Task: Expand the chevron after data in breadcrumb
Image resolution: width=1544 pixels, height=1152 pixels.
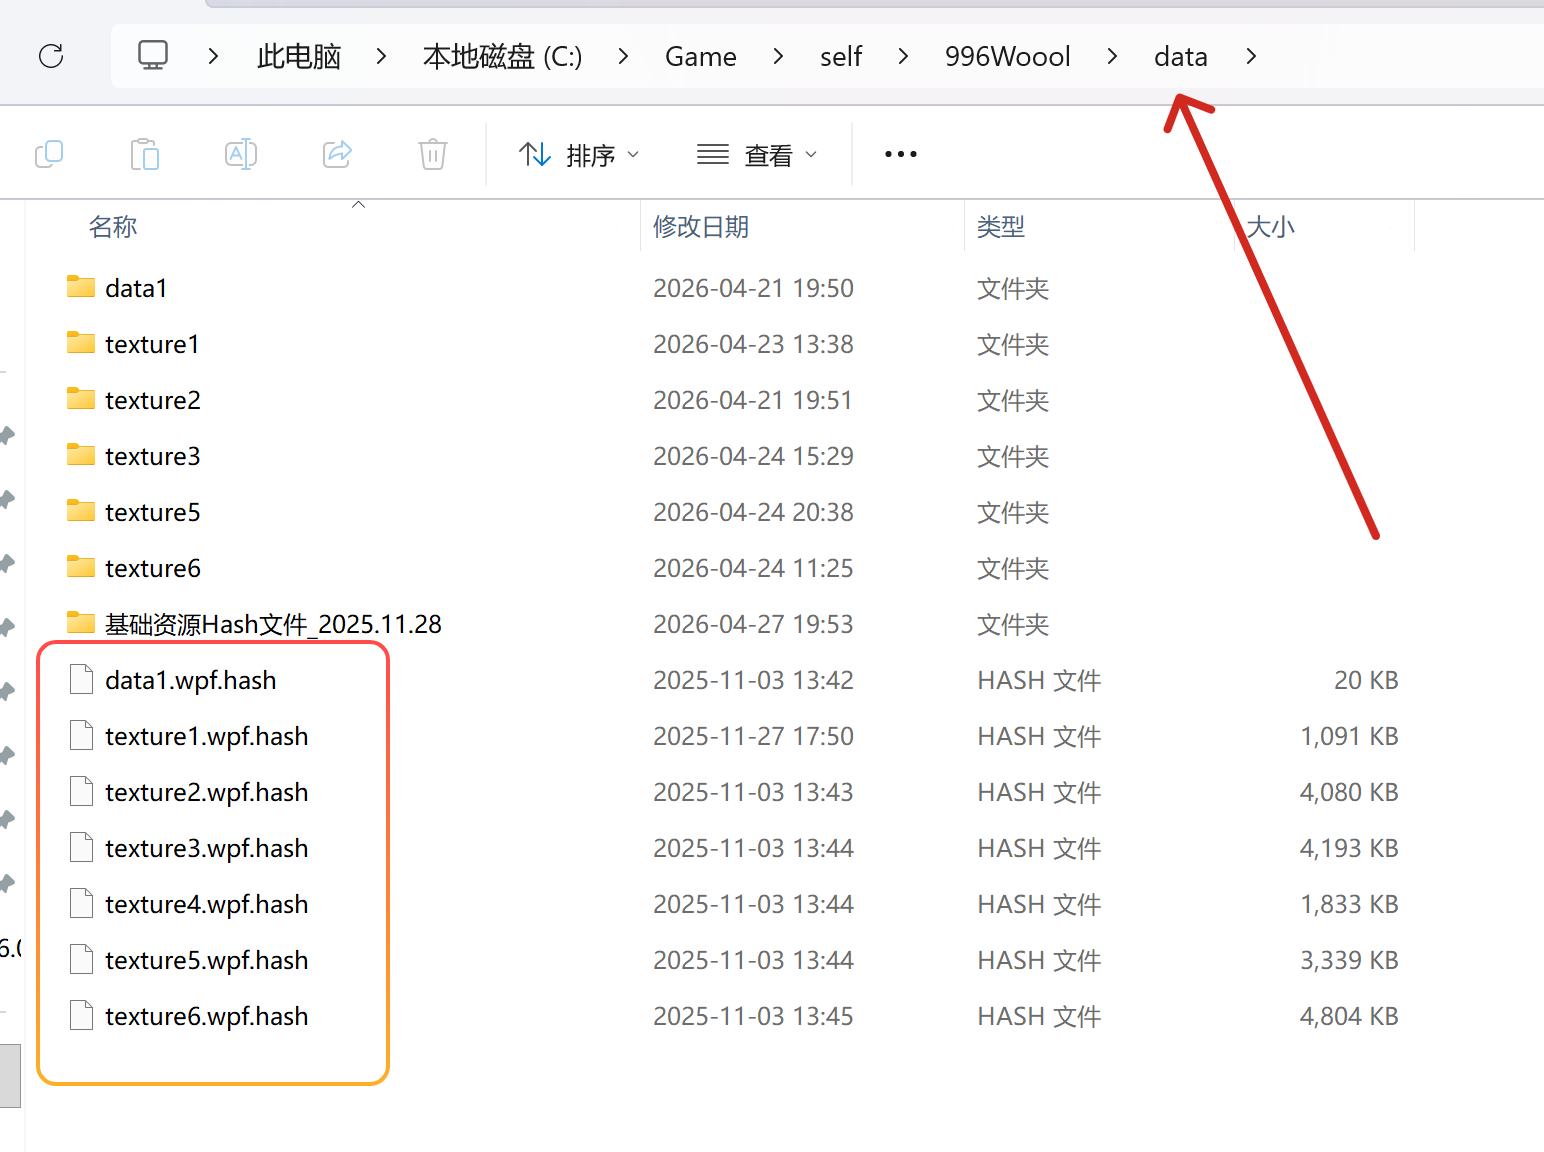Action: tap(1251, 57)
